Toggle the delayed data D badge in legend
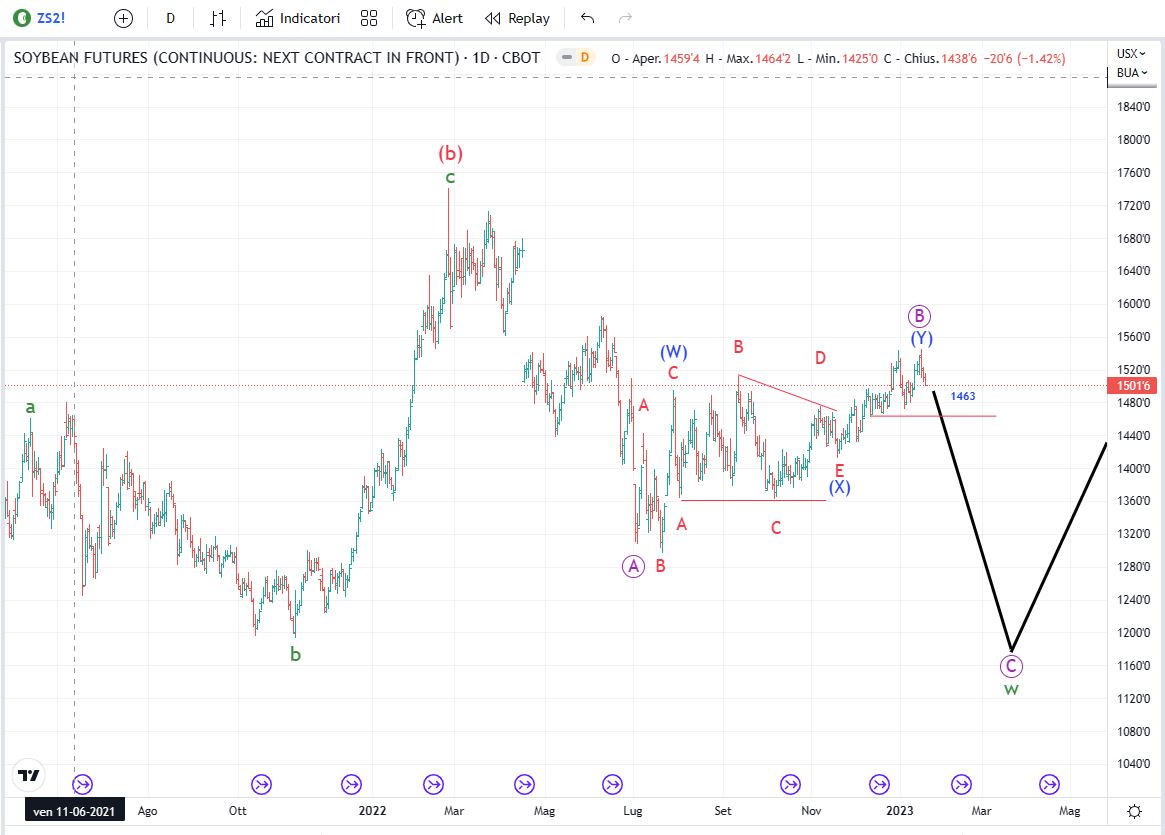1165x835 pixels. tap(585, 57)
